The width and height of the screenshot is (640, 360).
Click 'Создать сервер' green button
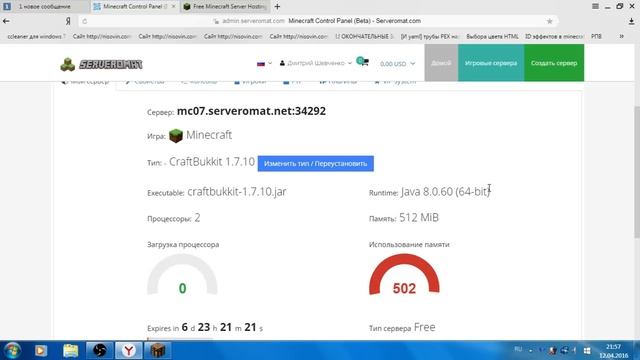click(x=554, y=63)
